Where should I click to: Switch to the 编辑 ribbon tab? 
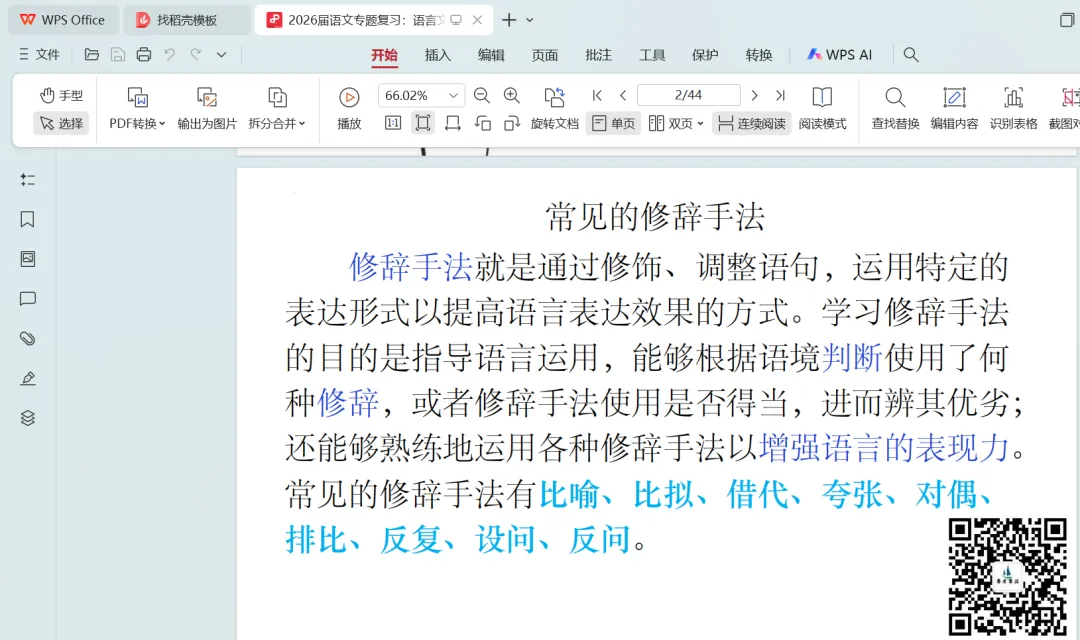click(491, 55)
